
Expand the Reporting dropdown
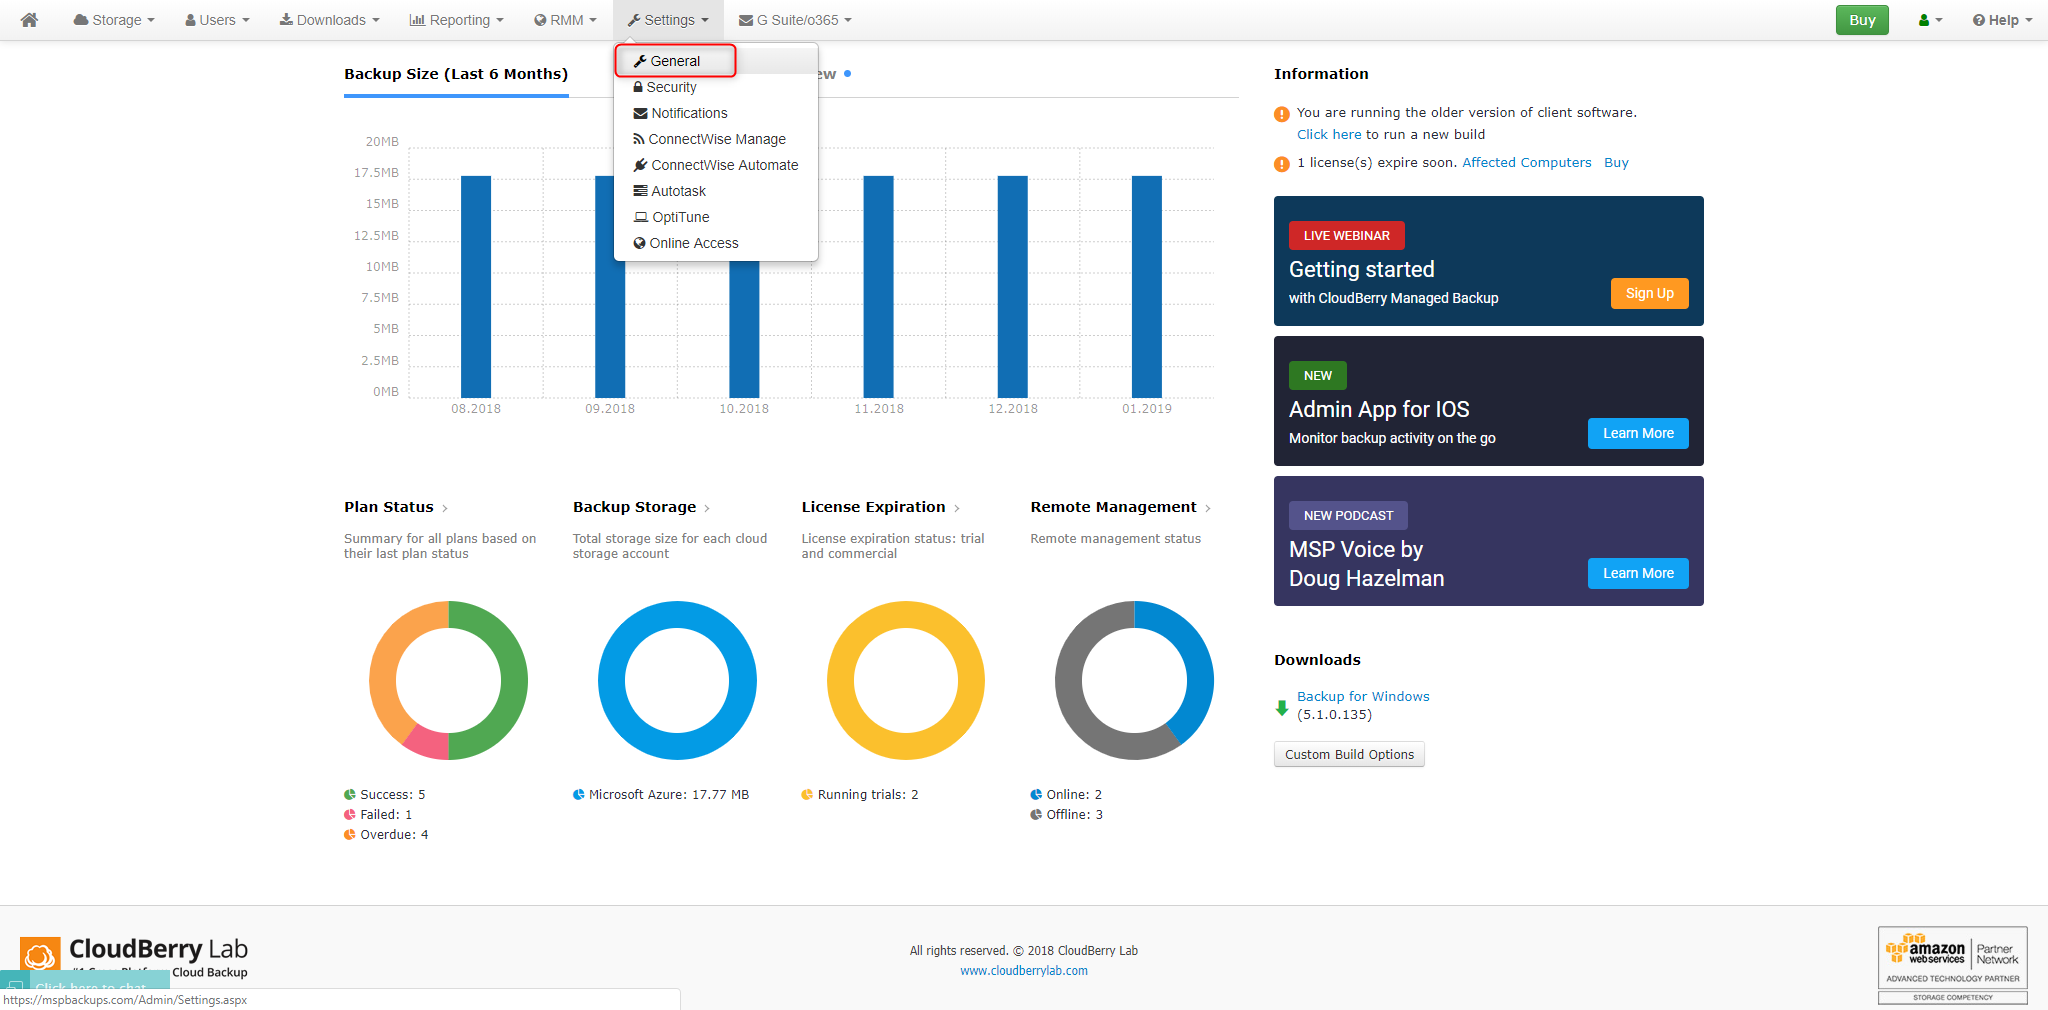(456, 19)
